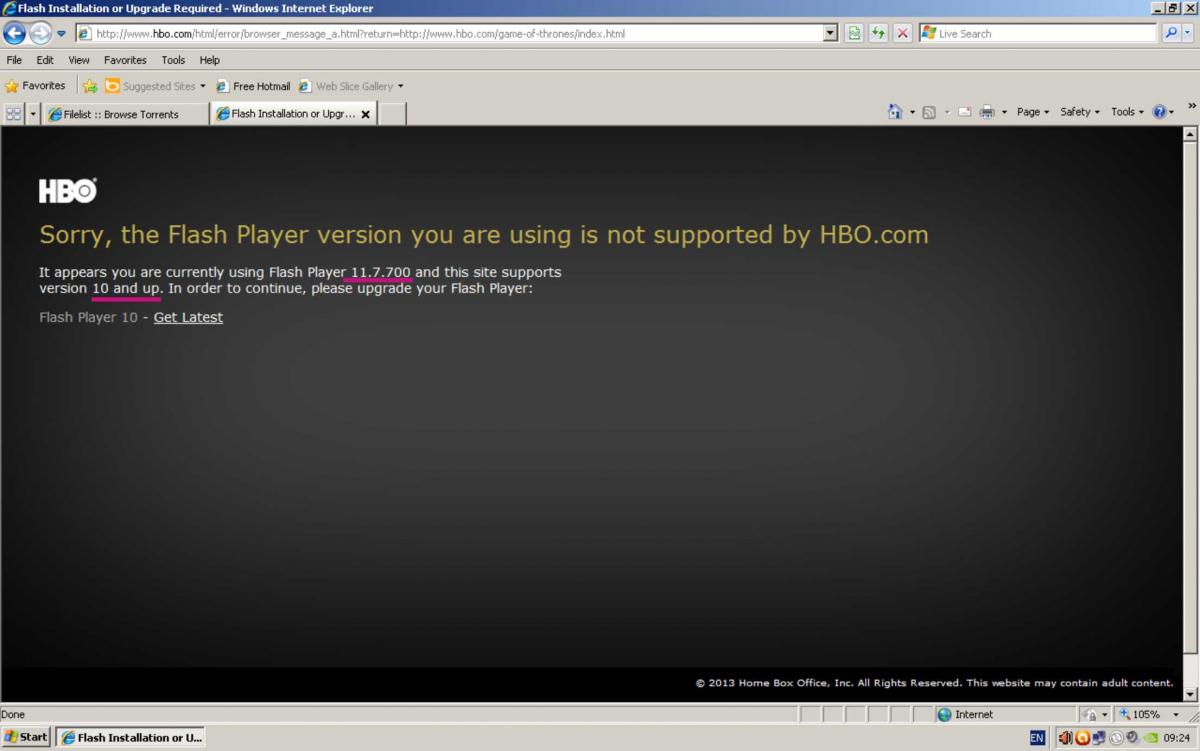Close the Flash Installation tab with X
The width and height of the screenshot is (1200, 751).
click(365, 114)
